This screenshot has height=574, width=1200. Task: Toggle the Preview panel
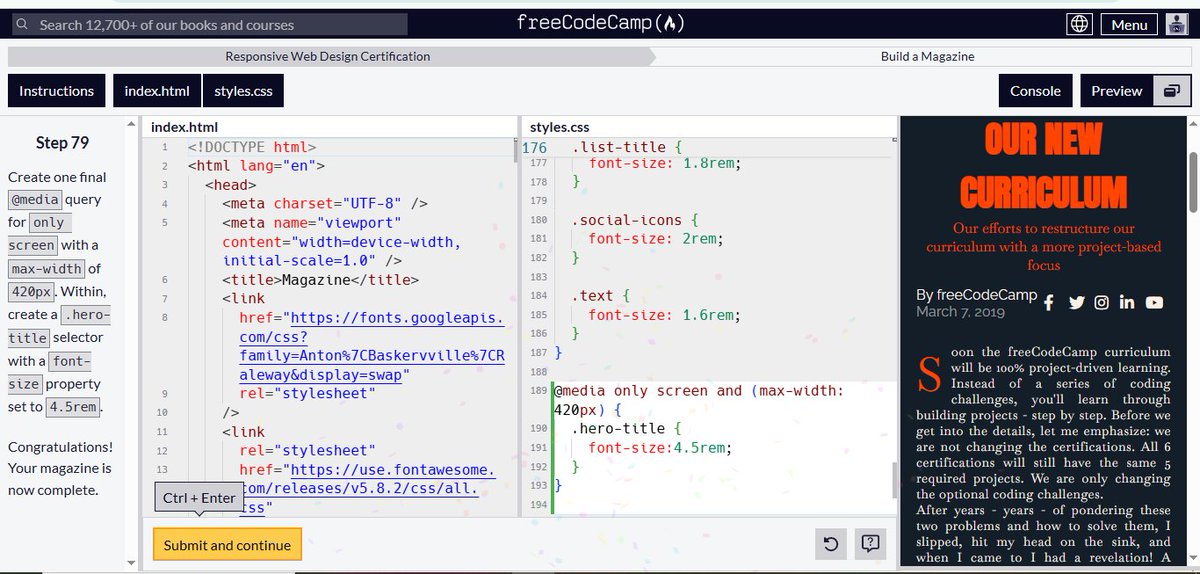click(1117, 91)
